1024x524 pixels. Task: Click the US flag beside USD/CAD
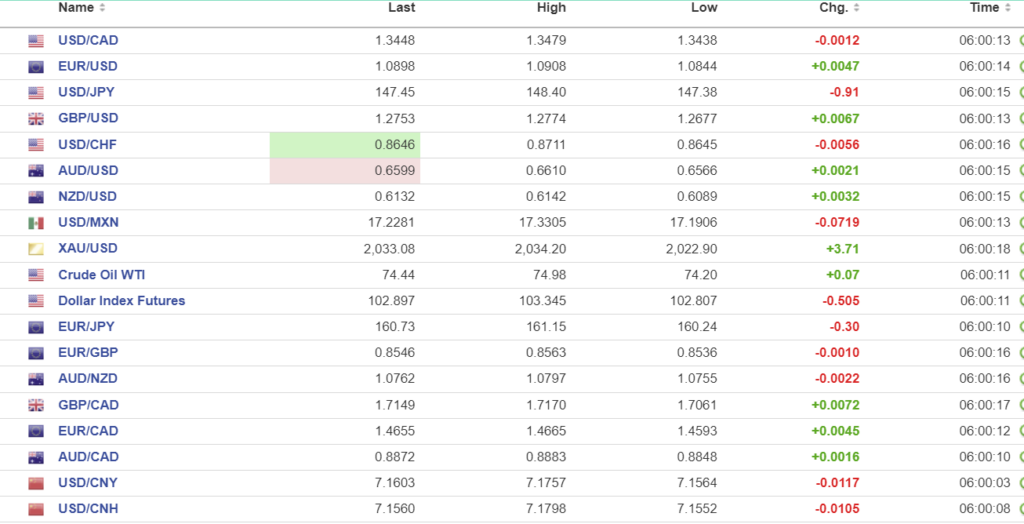pyautogui.click(x=36, y=41)
